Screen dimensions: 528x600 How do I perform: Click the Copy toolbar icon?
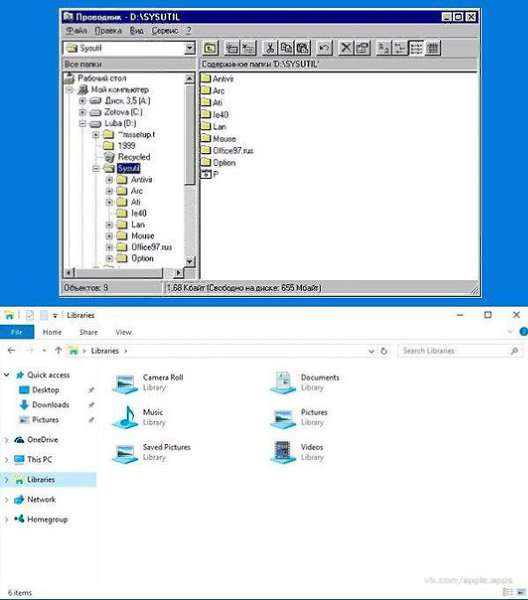pos(286,48)
